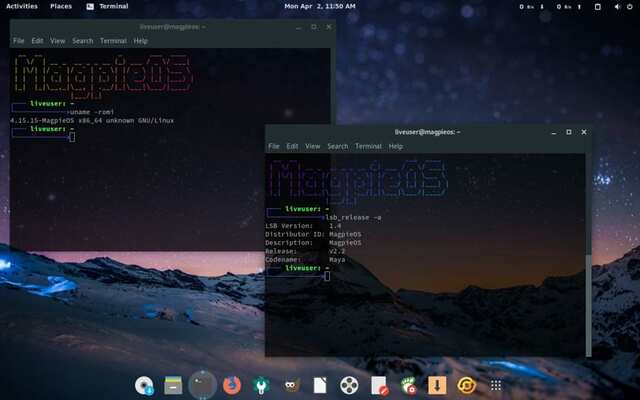Click the volume speaker icon in top bar
This screenshot has width=640, height=400.
[617, 7]
